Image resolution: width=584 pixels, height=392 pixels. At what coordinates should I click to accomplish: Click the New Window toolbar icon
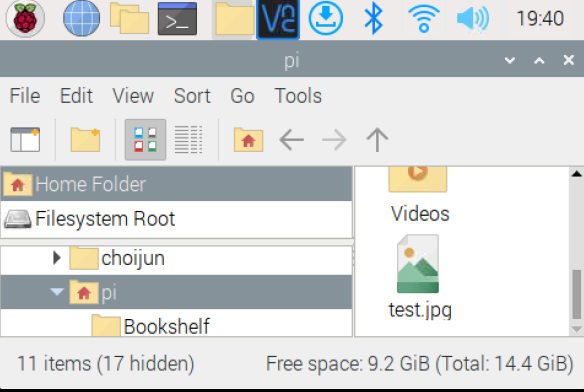pyautogui.click(x=25, y=140)
